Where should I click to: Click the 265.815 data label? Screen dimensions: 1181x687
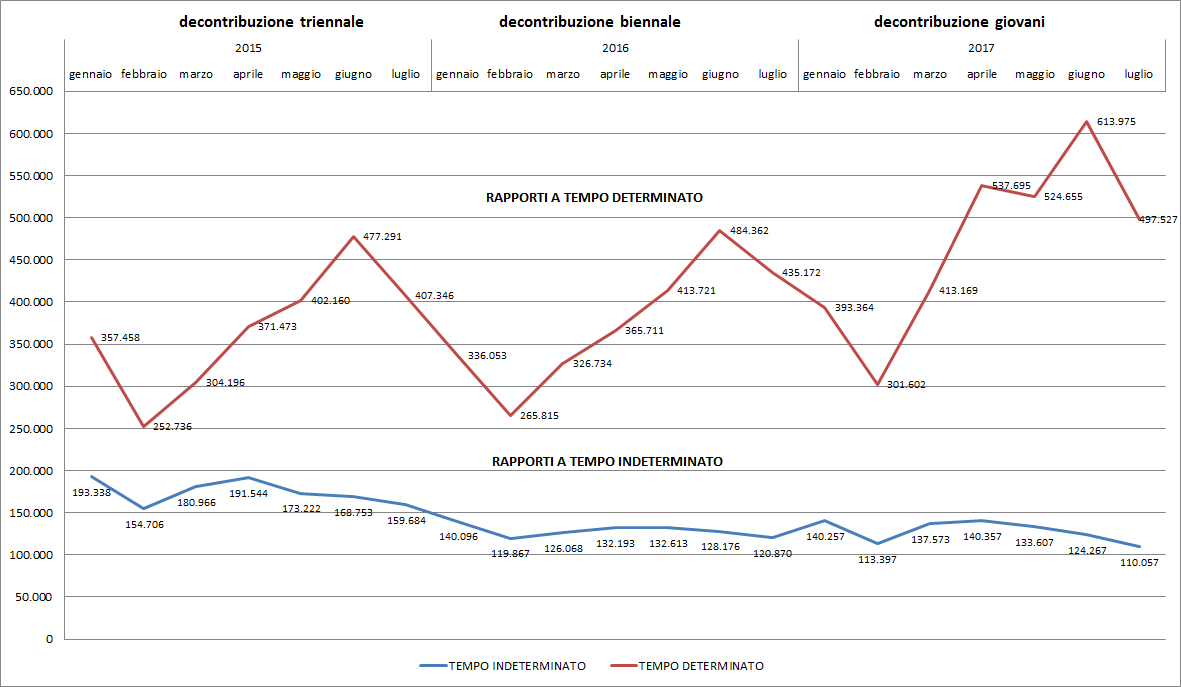point(540,415)
